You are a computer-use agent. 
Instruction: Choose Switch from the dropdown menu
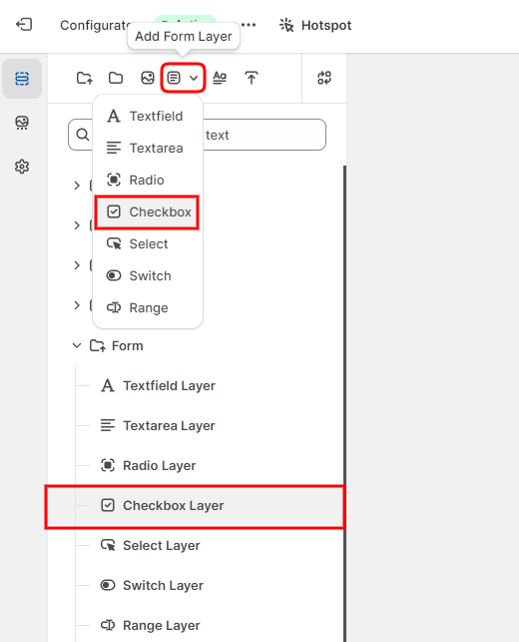pos(148,276)
